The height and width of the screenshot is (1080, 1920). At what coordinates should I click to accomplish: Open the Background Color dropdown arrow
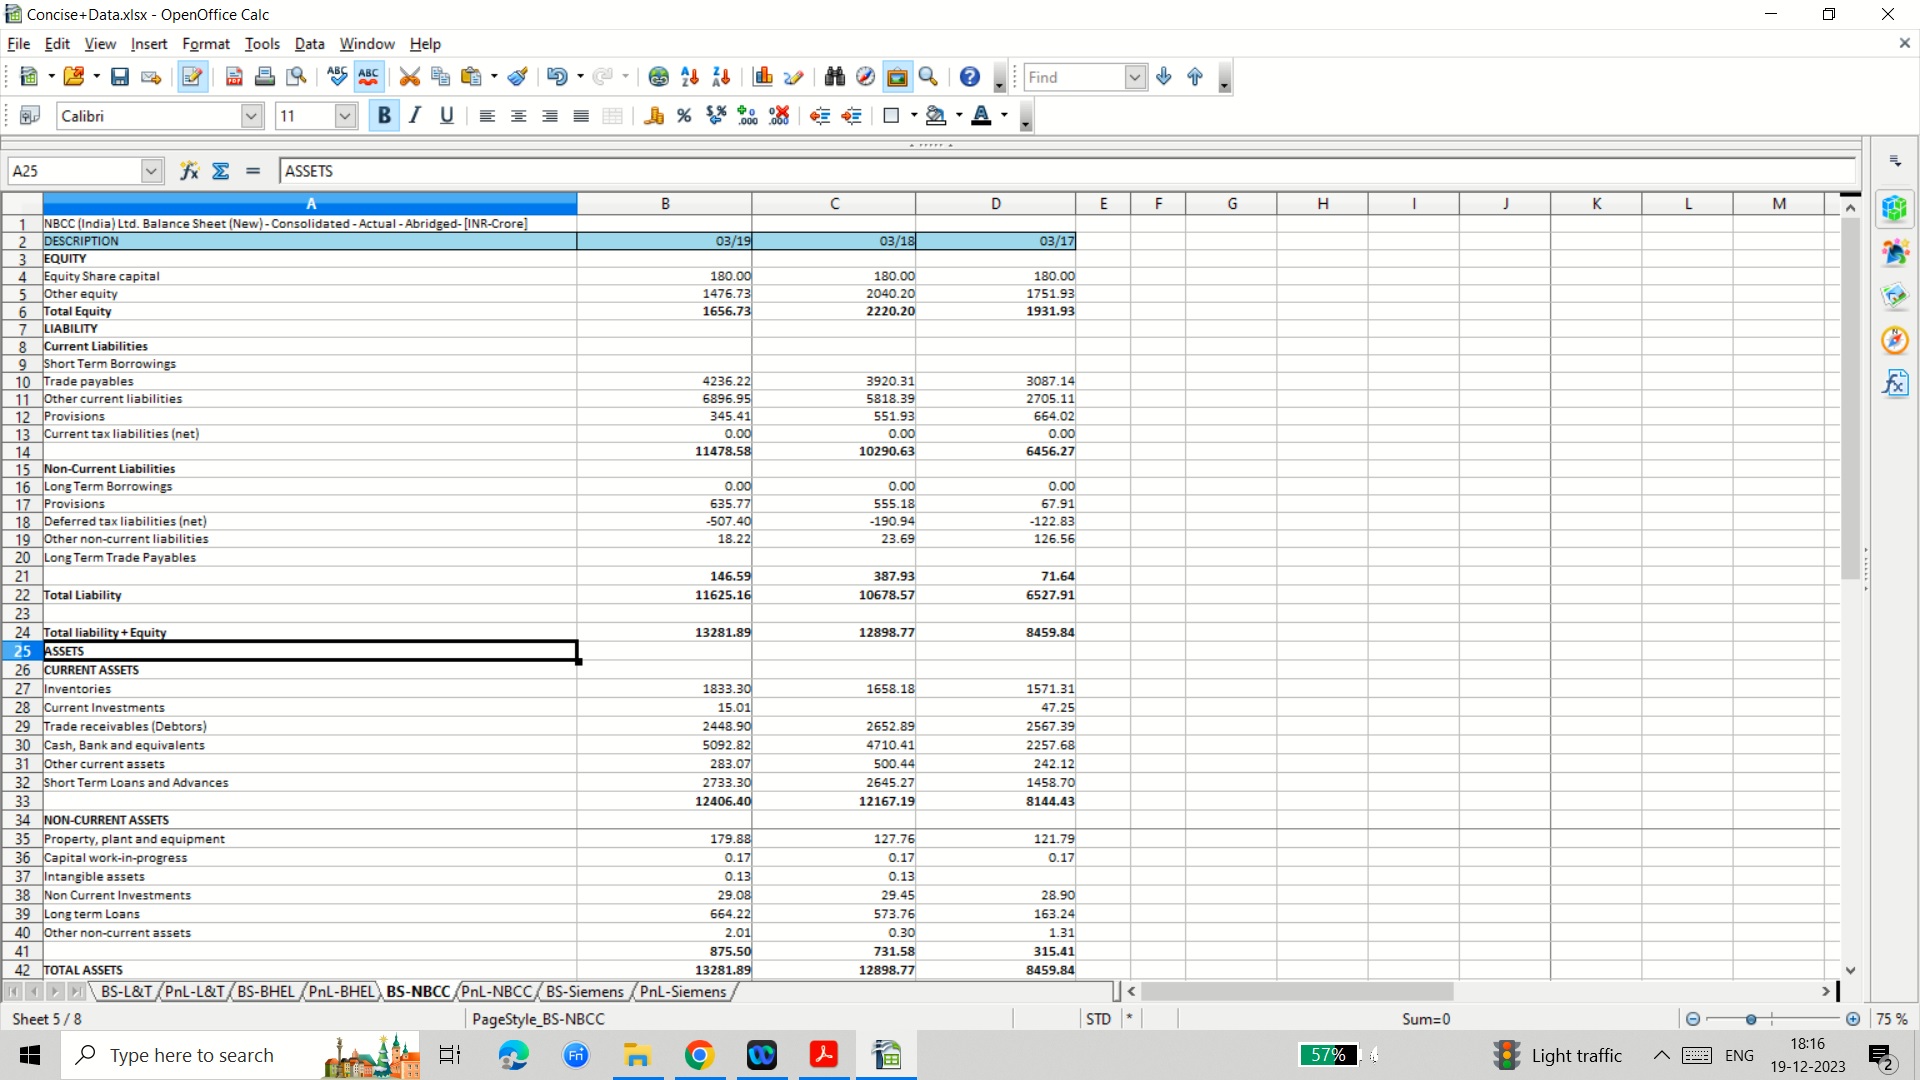pyautogui.click(x=959, y=116)
